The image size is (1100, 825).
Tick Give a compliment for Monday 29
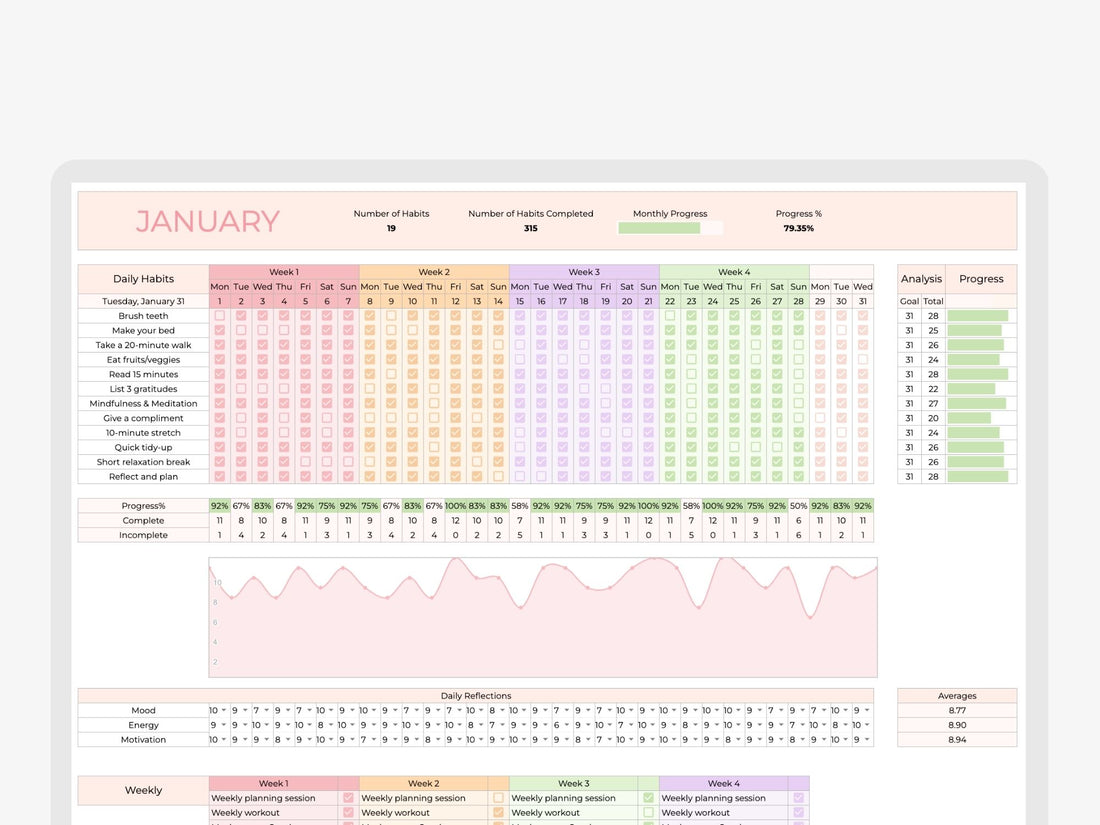820,418
